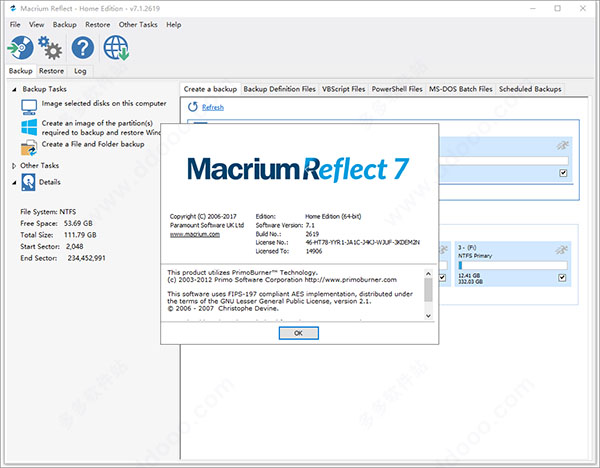This screenshot has height=468, width=600.
Task: Switch to MS-DOS Batch Files tab
Action: coord(460,89)
